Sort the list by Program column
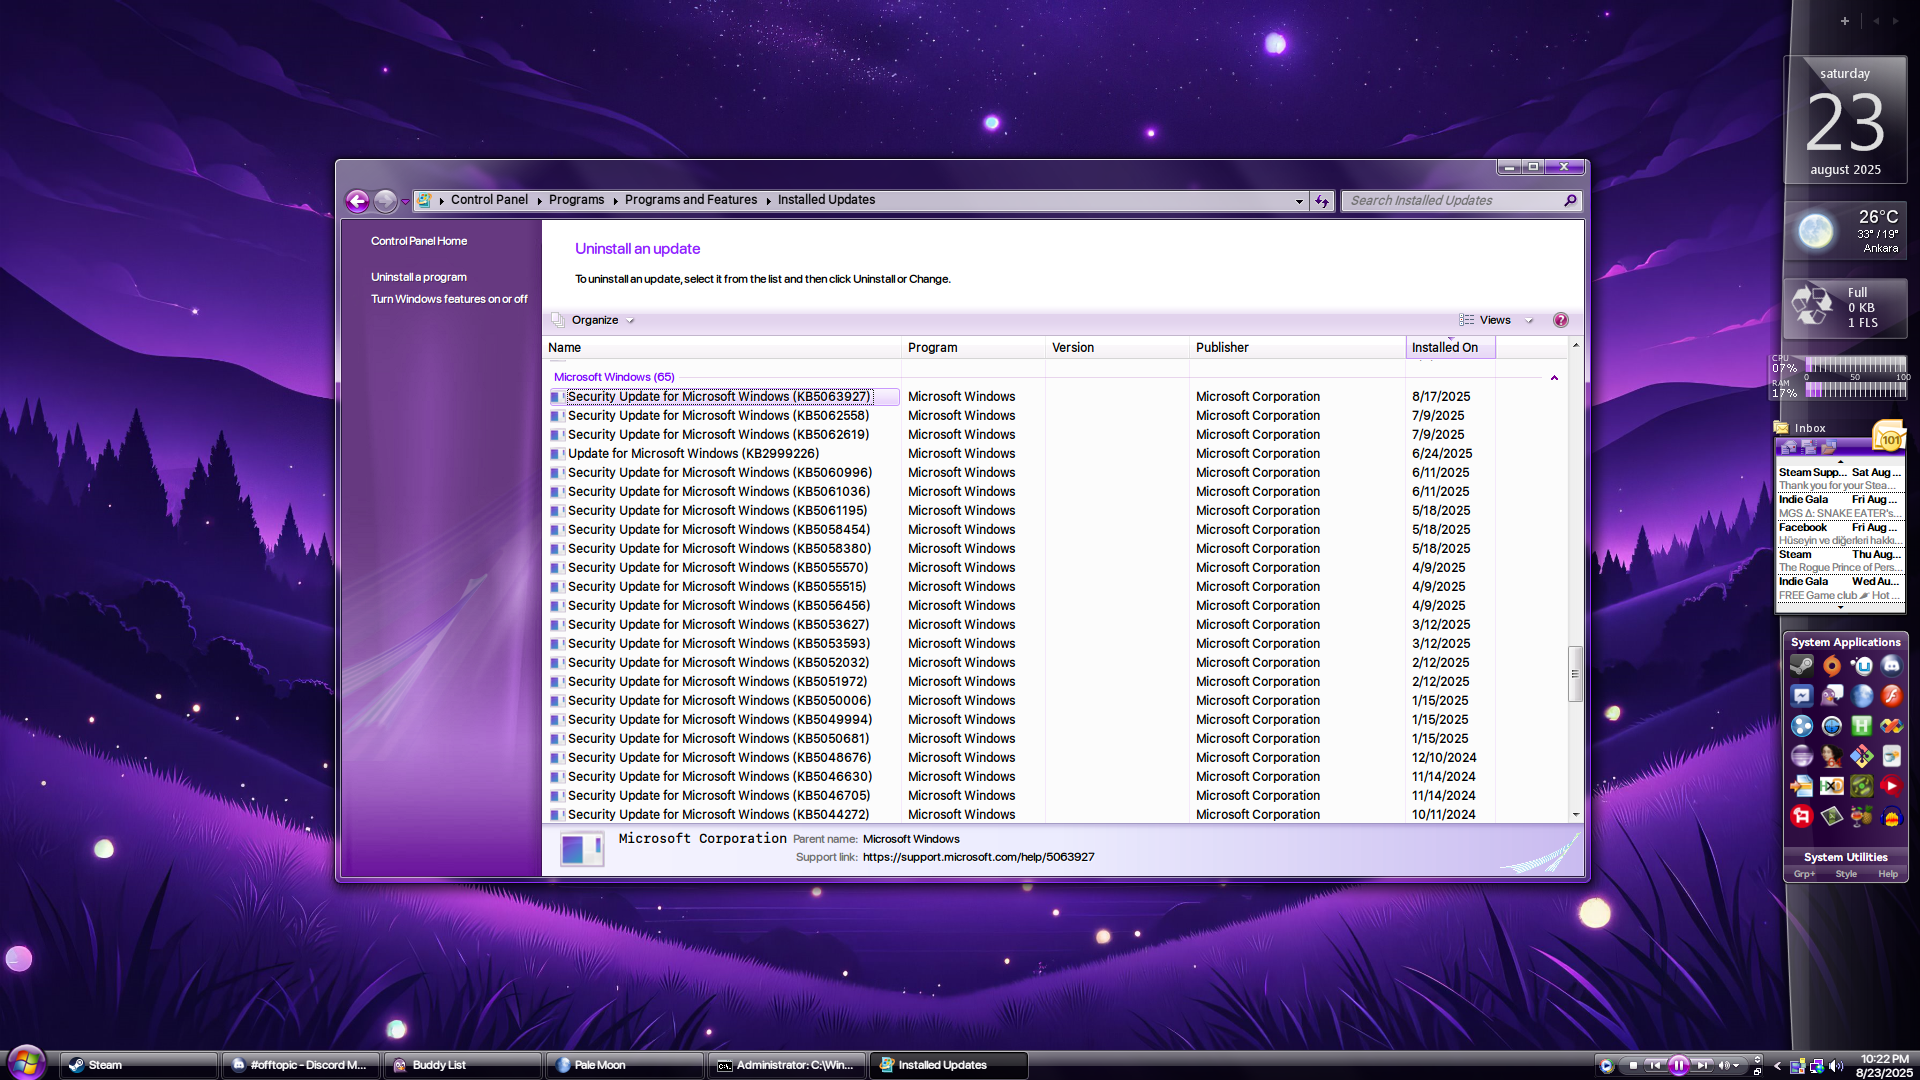 973,347
